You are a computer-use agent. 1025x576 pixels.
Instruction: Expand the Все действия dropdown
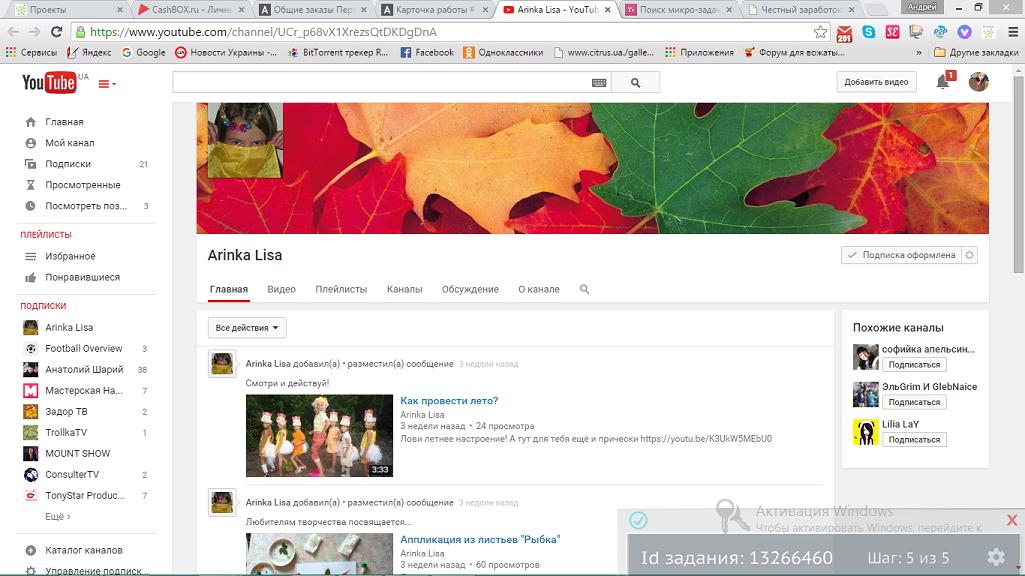tap(247, 328)
